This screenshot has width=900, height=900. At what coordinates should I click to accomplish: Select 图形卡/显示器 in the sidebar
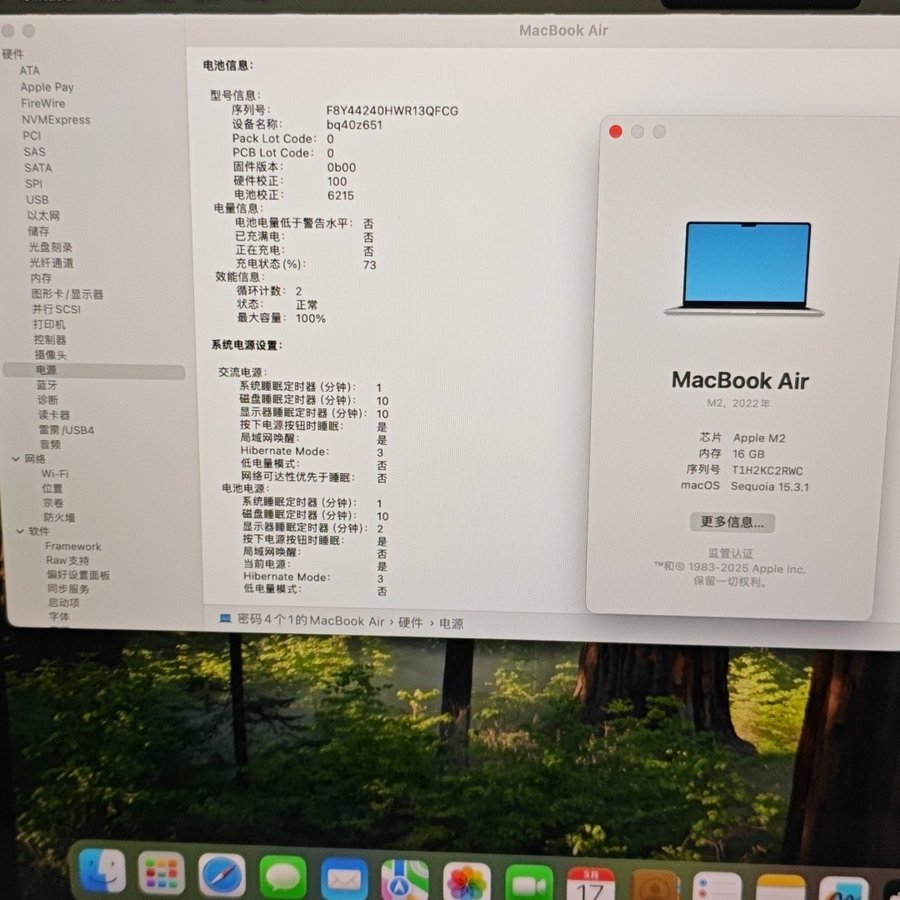pyautogui.click(x=67, y=294)
